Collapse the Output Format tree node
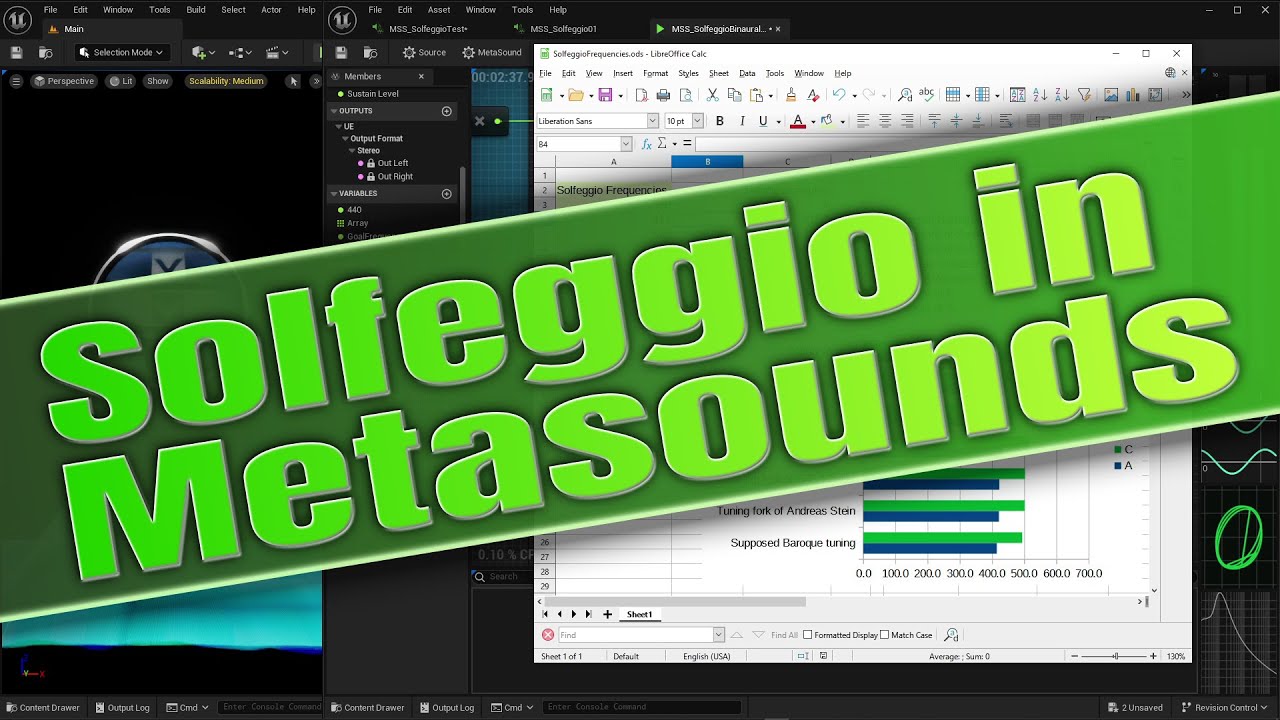 coord(345,139)
